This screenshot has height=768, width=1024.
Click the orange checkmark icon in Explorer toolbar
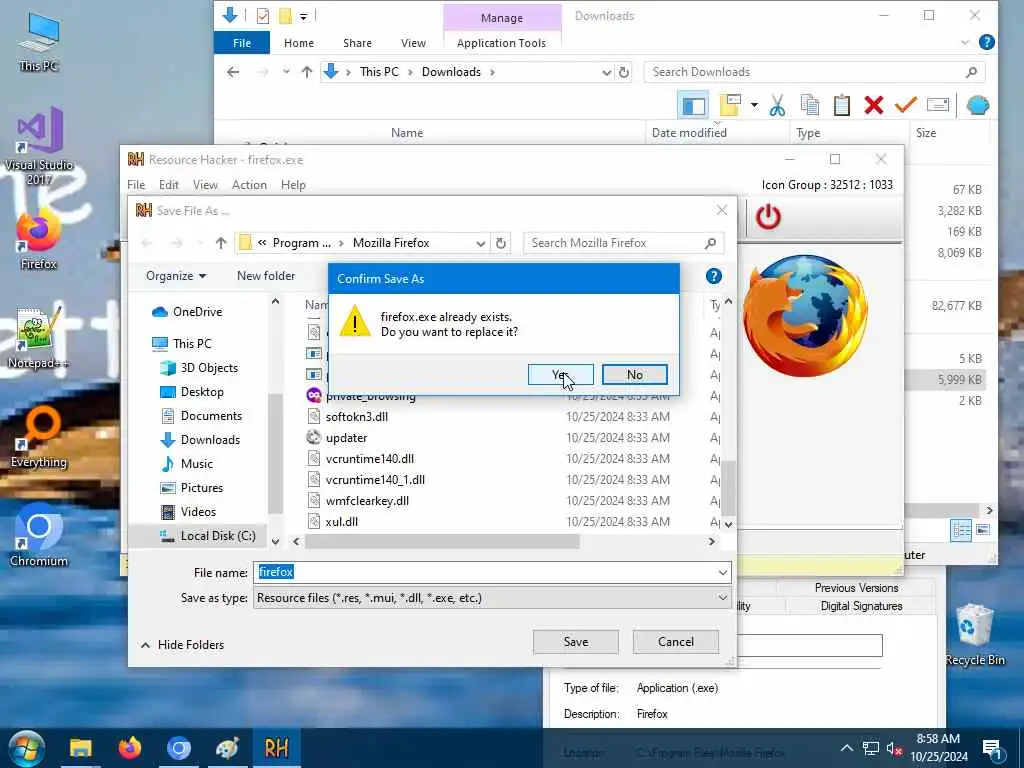click(905, 105)
